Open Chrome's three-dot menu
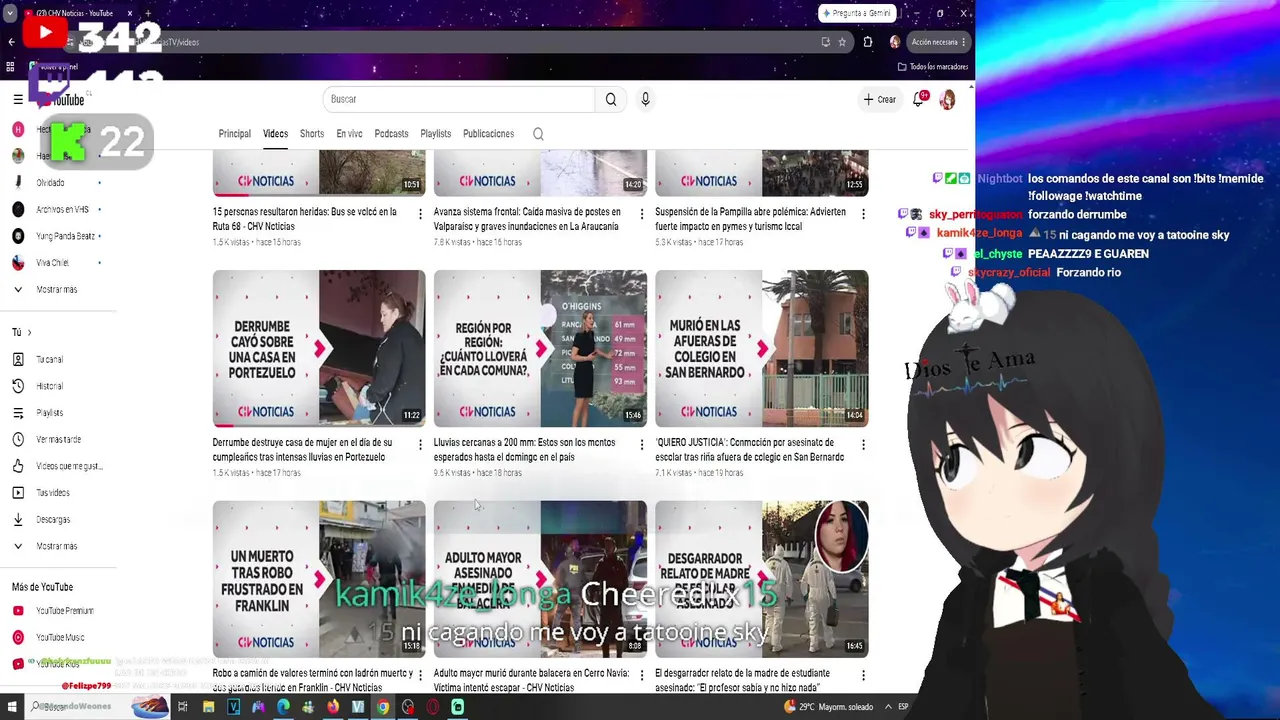The width and height of the screenshot is (1280, 720). pyautogui.click(x=964, y=42)
